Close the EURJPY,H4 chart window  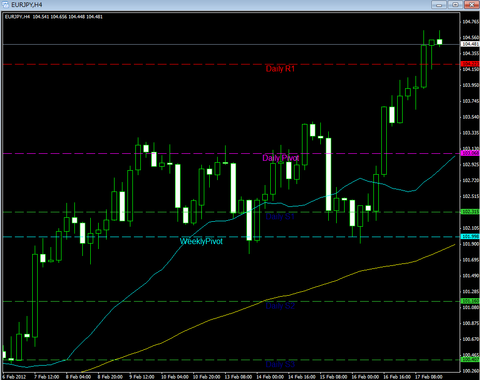coord(471,5)
